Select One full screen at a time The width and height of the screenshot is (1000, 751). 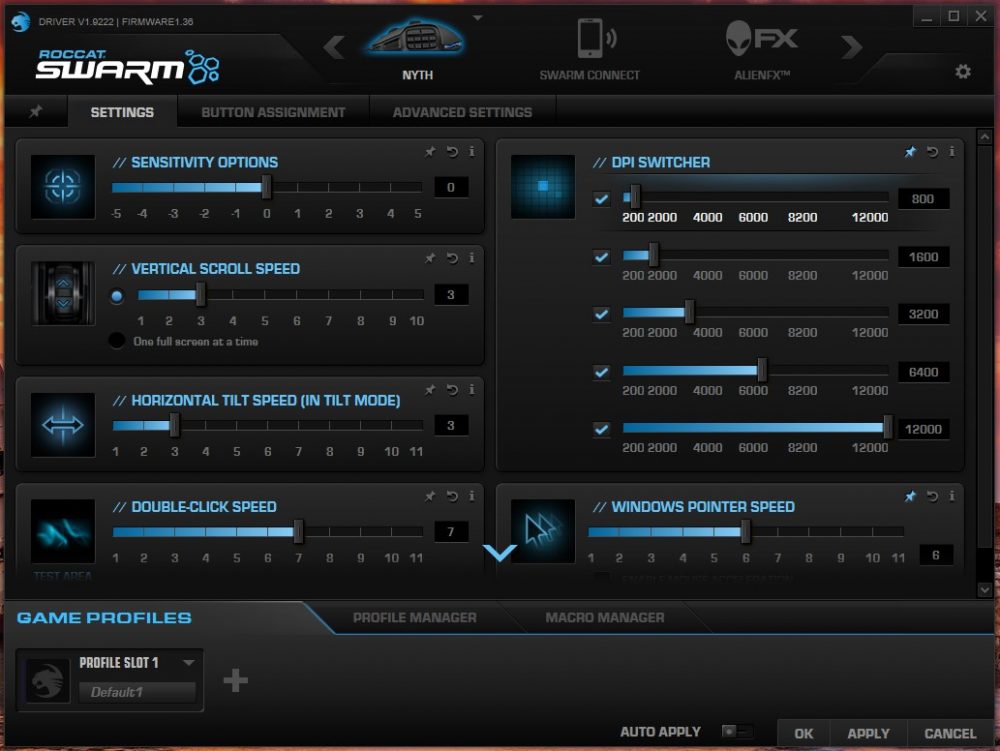pos(117,340)
